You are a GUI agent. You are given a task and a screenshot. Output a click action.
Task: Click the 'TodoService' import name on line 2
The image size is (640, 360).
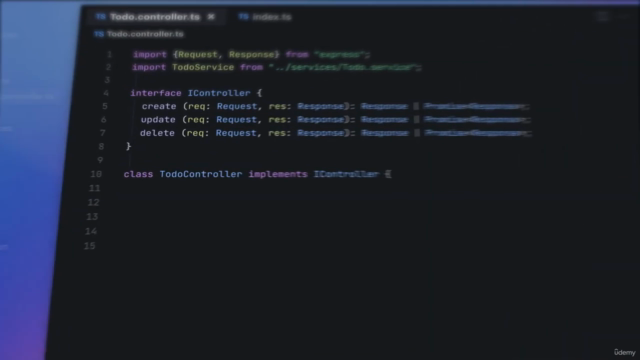pos(203,67)
